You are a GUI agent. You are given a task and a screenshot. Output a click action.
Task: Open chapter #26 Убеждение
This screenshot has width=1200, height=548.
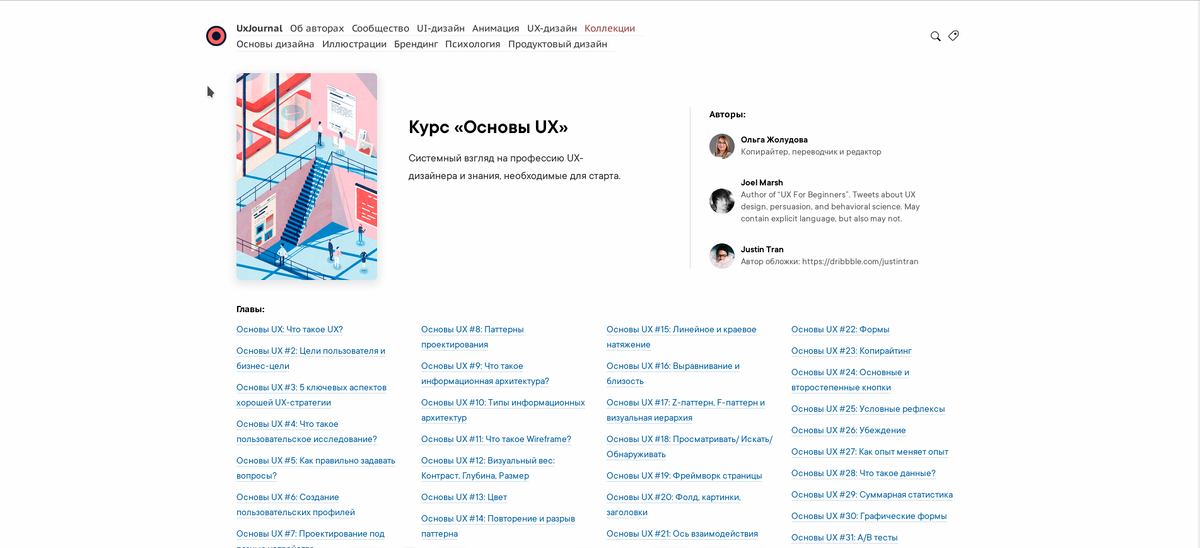(848, 430)
